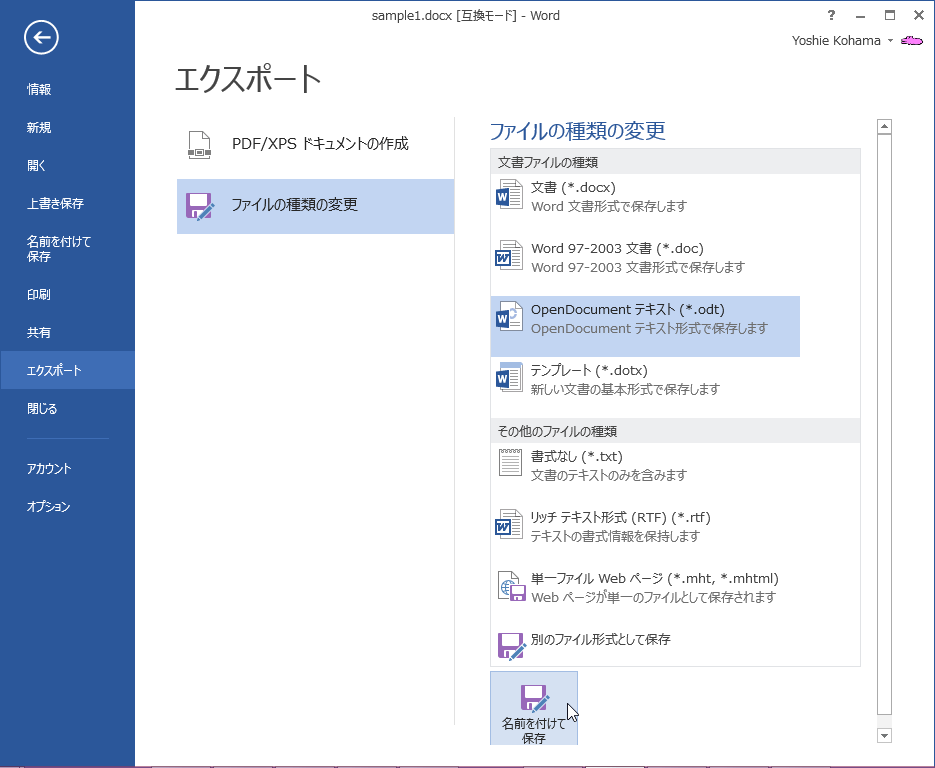Open the help question mark
This screenshot has height=768, width=935.
click(831, 16)
